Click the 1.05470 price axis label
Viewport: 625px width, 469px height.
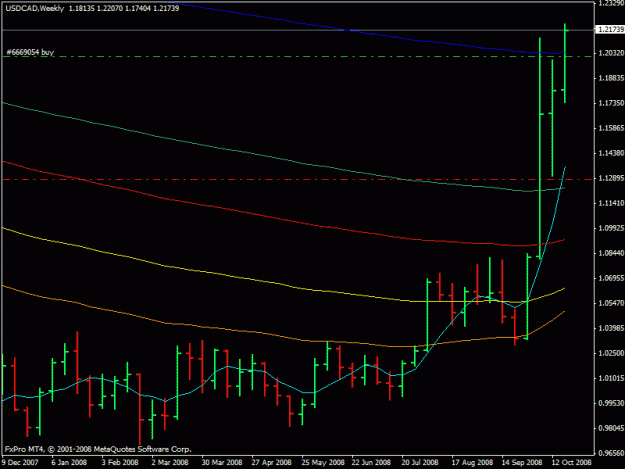(611, 303)
